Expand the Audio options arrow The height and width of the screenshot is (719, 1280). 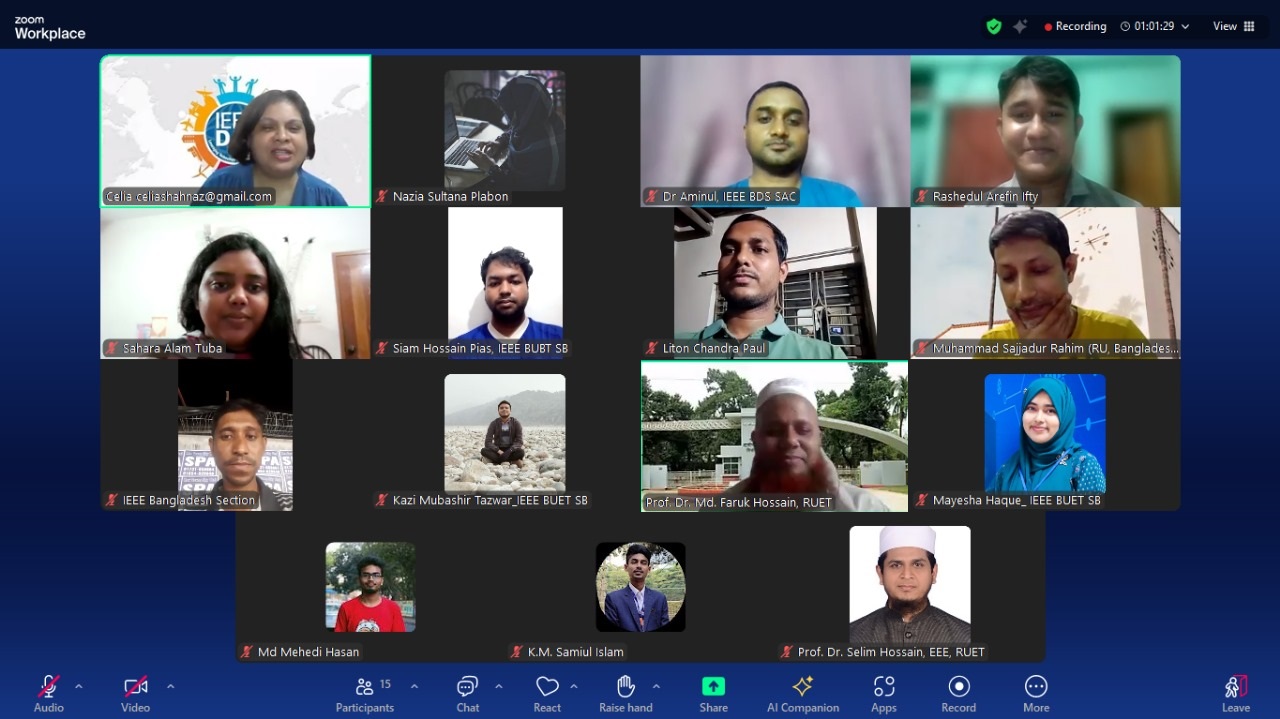tap(79, 686)
